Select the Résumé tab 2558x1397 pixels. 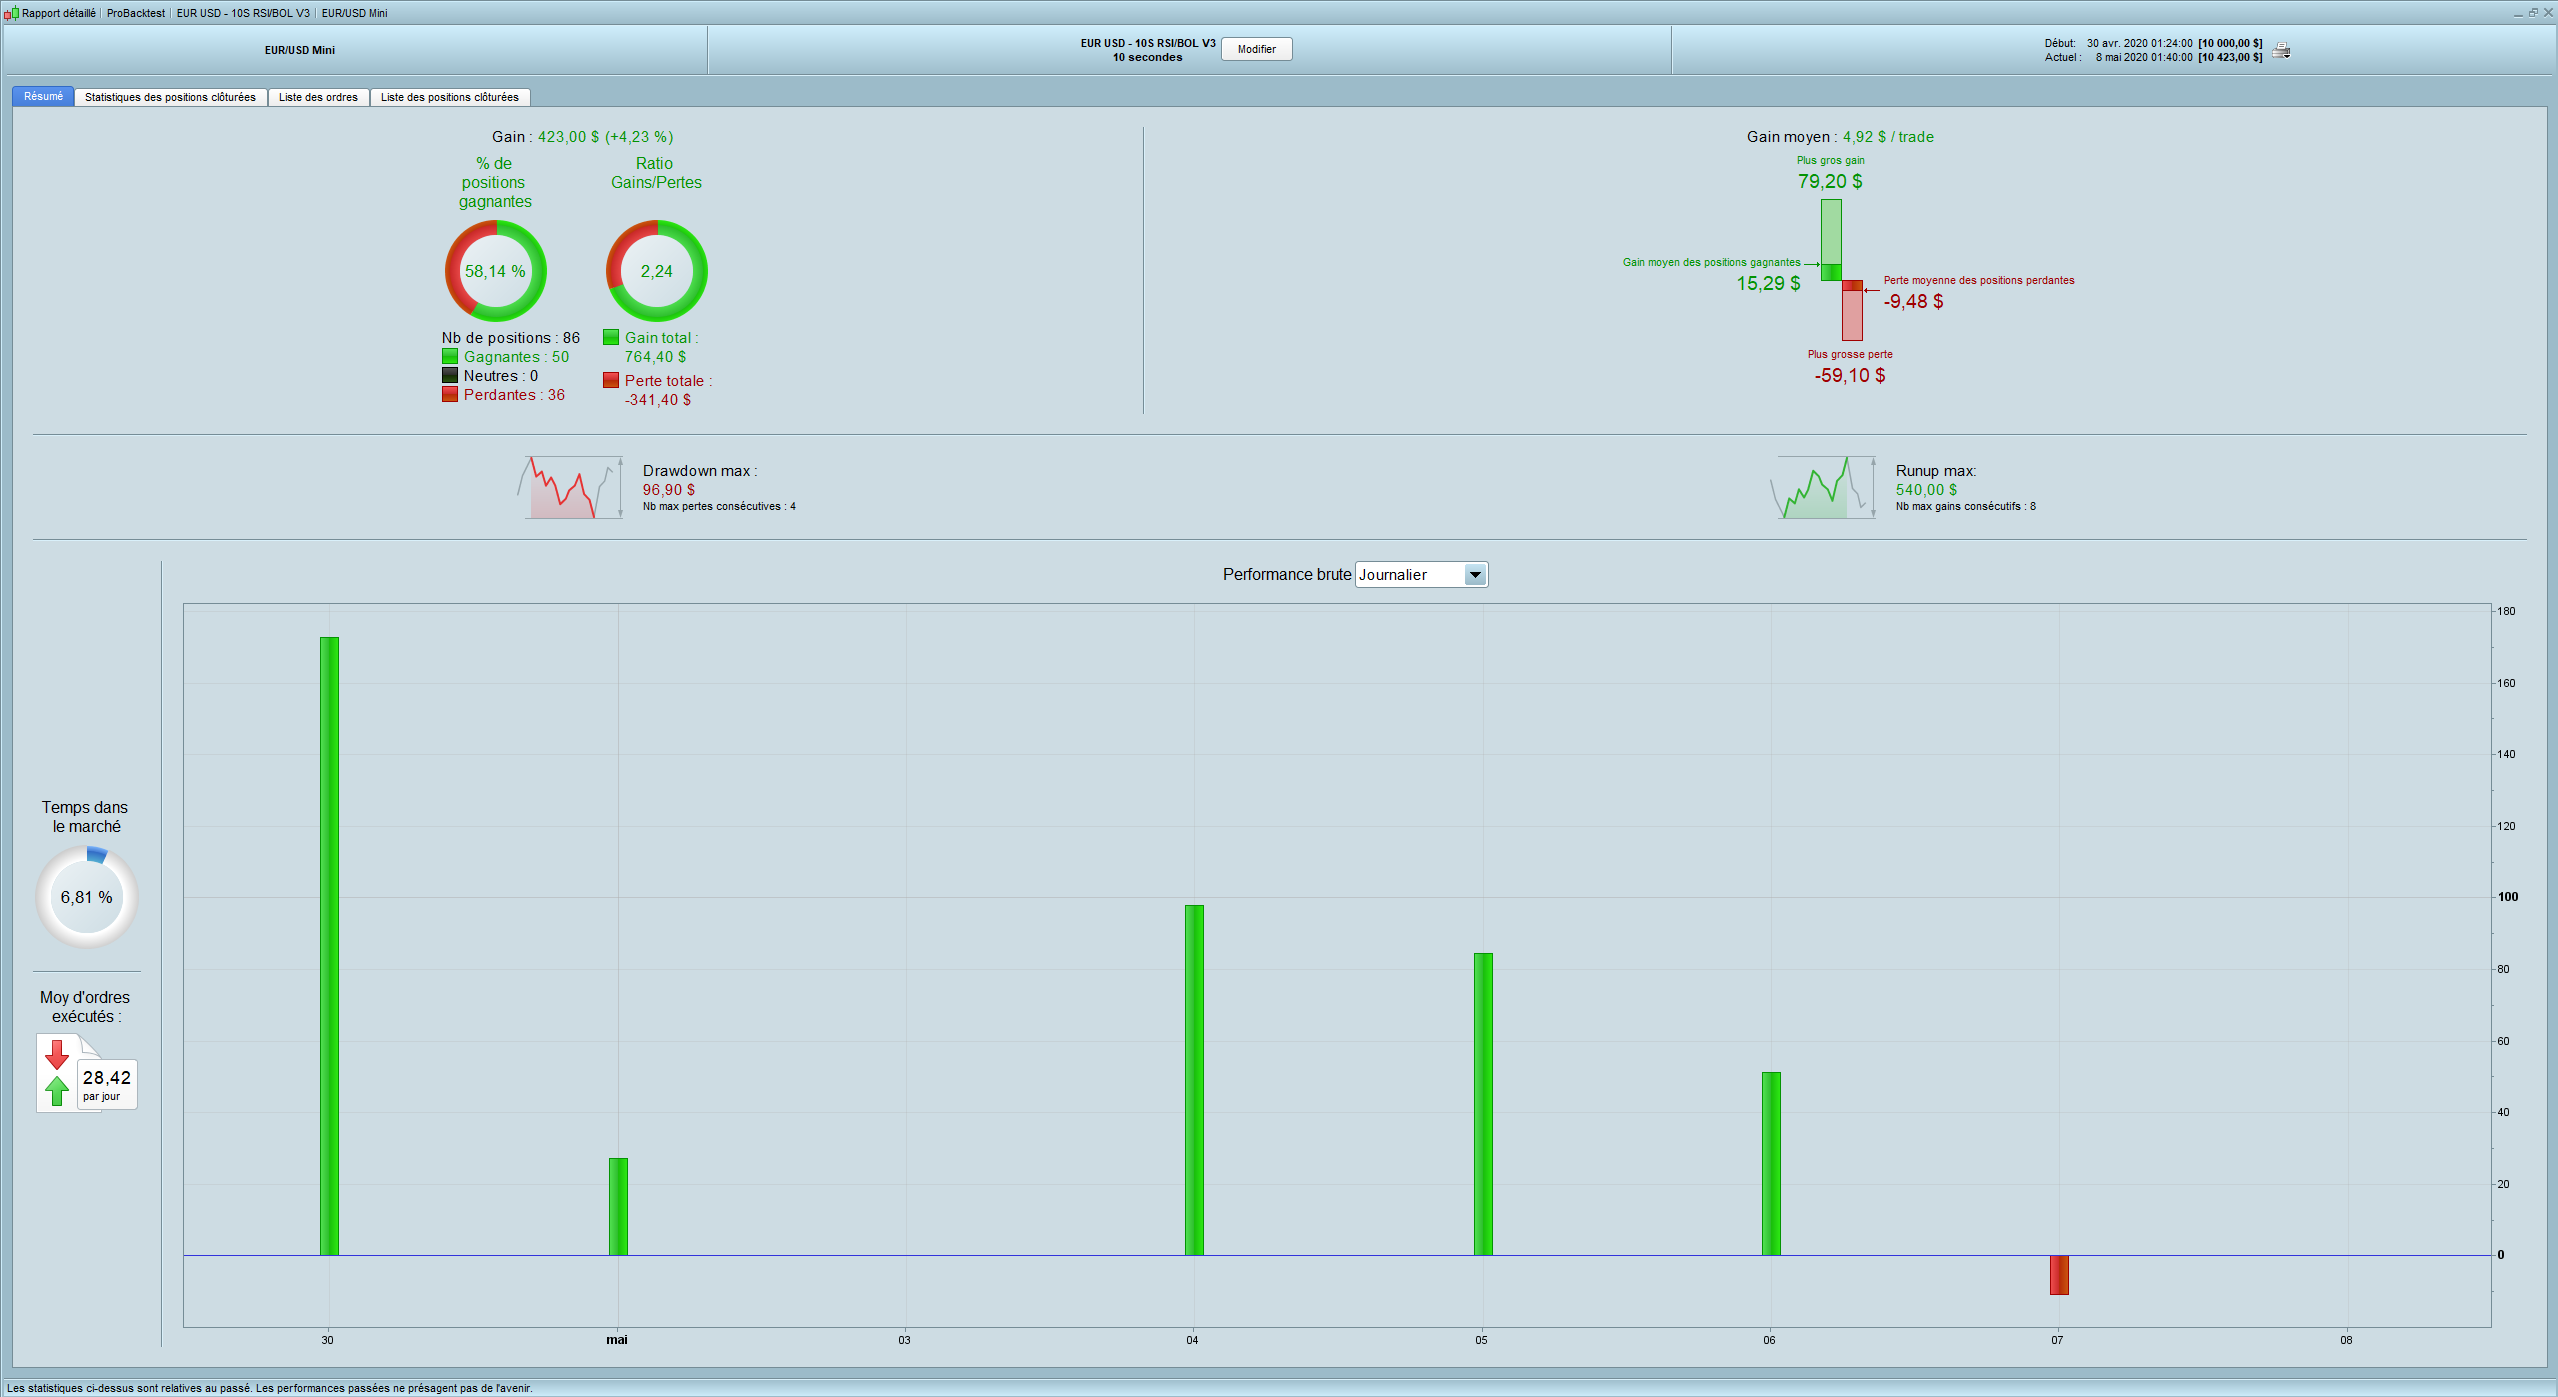pyautogui.click(x=43, y=96)
